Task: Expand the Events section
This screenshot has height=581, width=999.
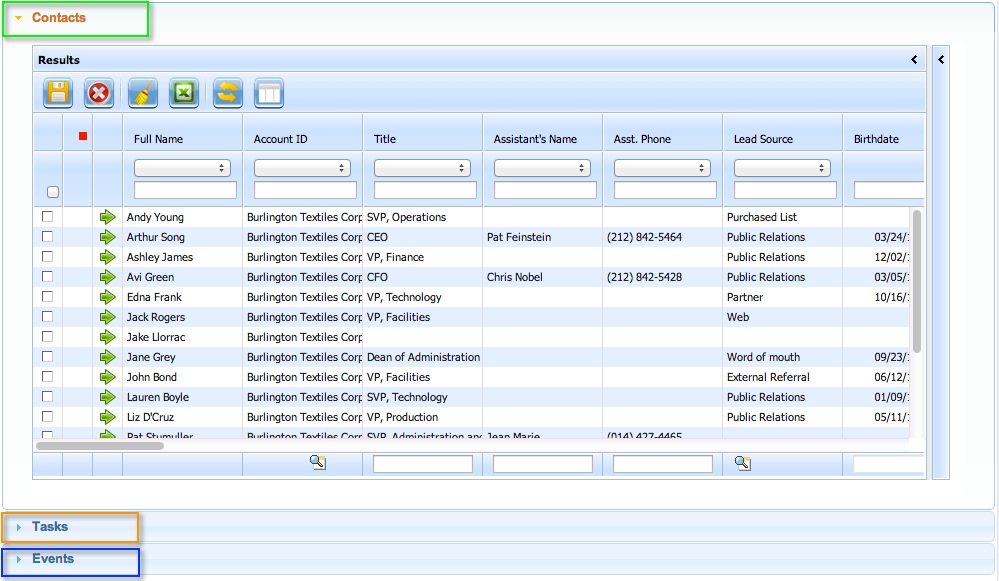Action: pos(52,559)
